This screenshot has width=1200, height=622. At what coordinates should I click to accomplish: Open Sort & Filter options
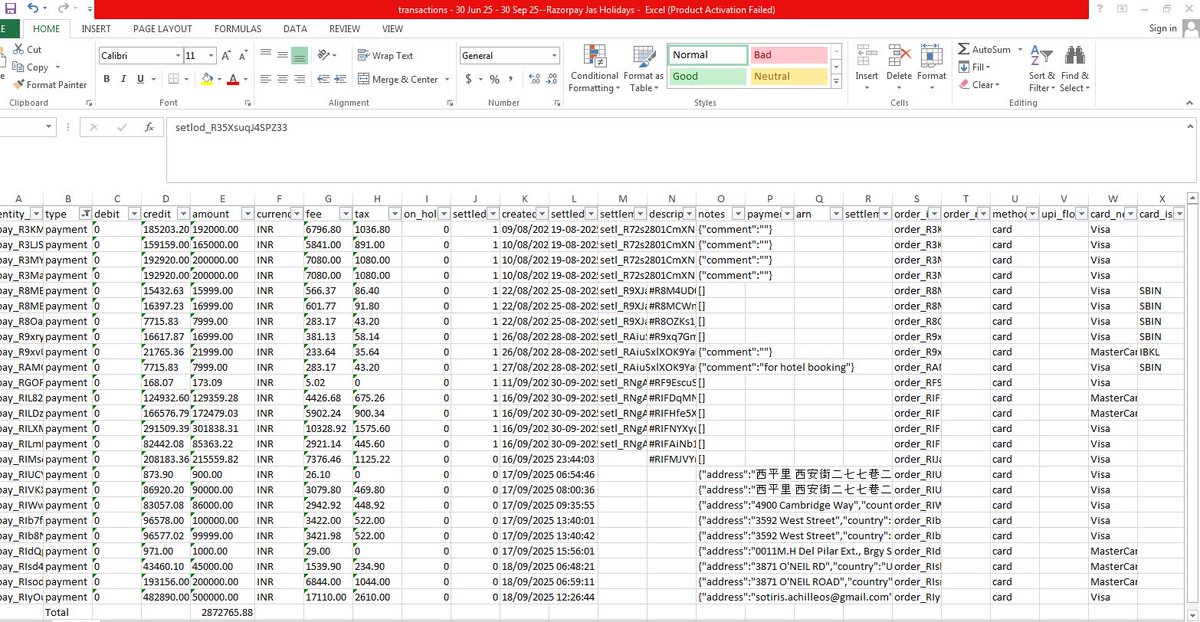coord(1041,68)
